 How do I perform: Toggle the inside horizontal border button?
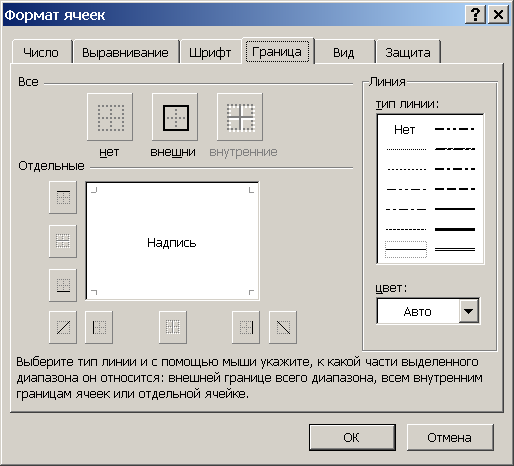(x=63, y=241)
